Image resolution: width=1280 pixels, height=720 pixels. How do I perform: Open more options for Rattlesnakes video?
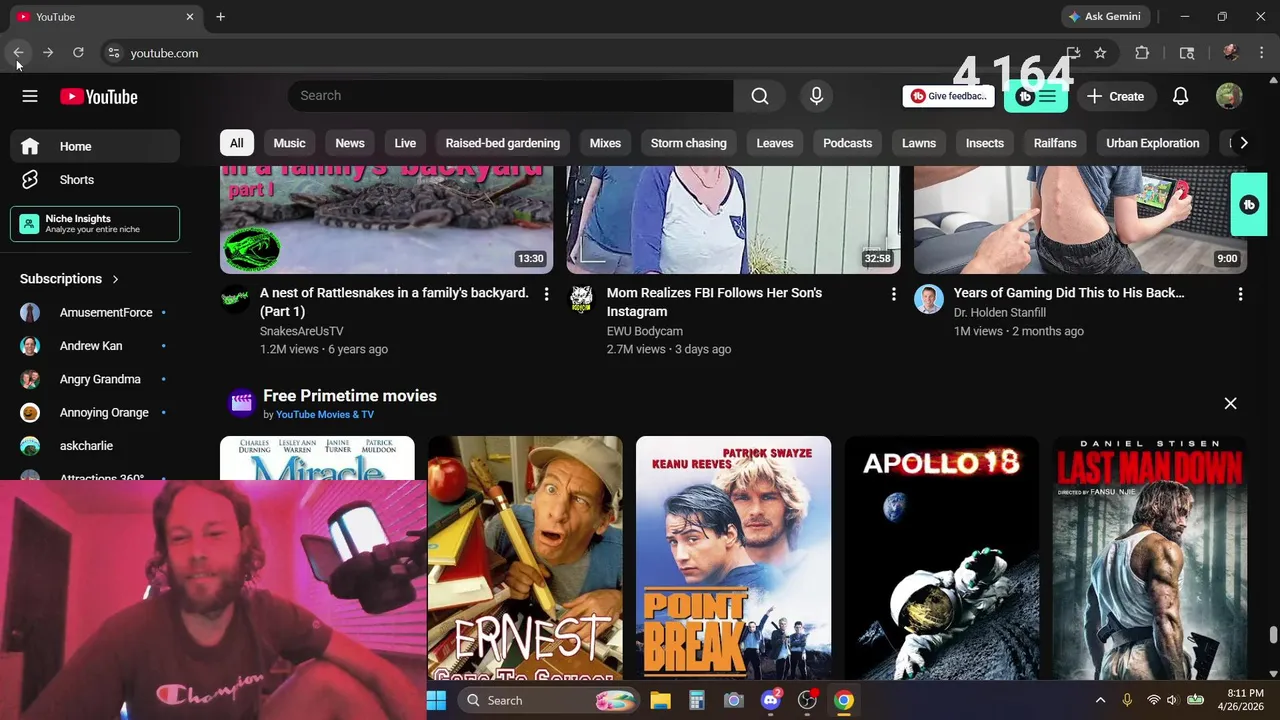[546, 294]
